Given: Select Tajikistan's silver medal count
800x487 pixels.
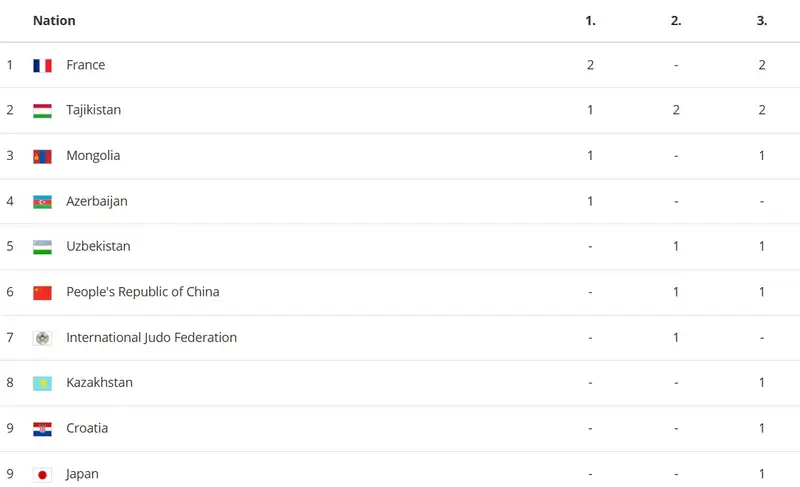Looking at the screenshot, I should (x=676, y=110).
